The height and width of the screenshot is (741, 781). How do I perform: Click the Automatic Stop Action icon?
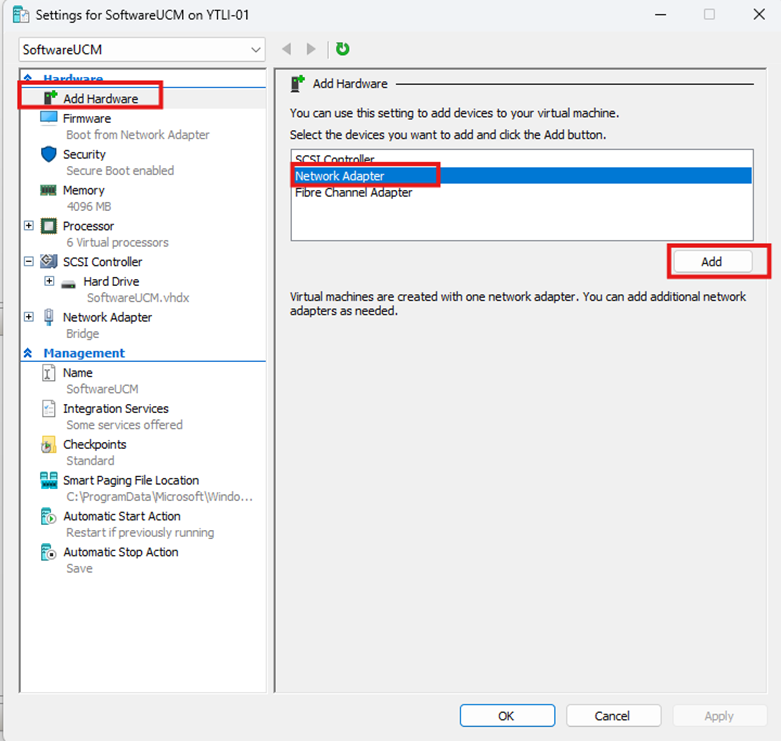pos(48,552)
